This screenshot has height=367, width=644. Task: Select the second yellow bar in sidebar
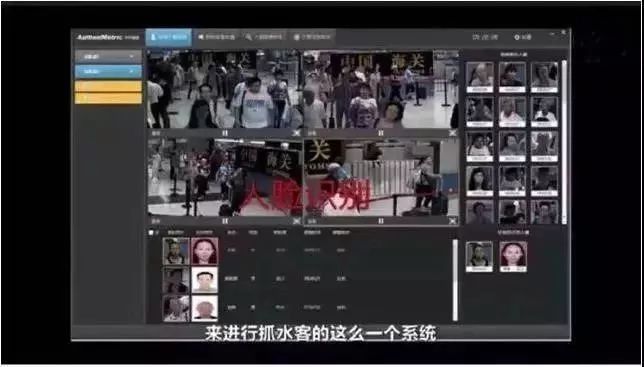point(108,98)
